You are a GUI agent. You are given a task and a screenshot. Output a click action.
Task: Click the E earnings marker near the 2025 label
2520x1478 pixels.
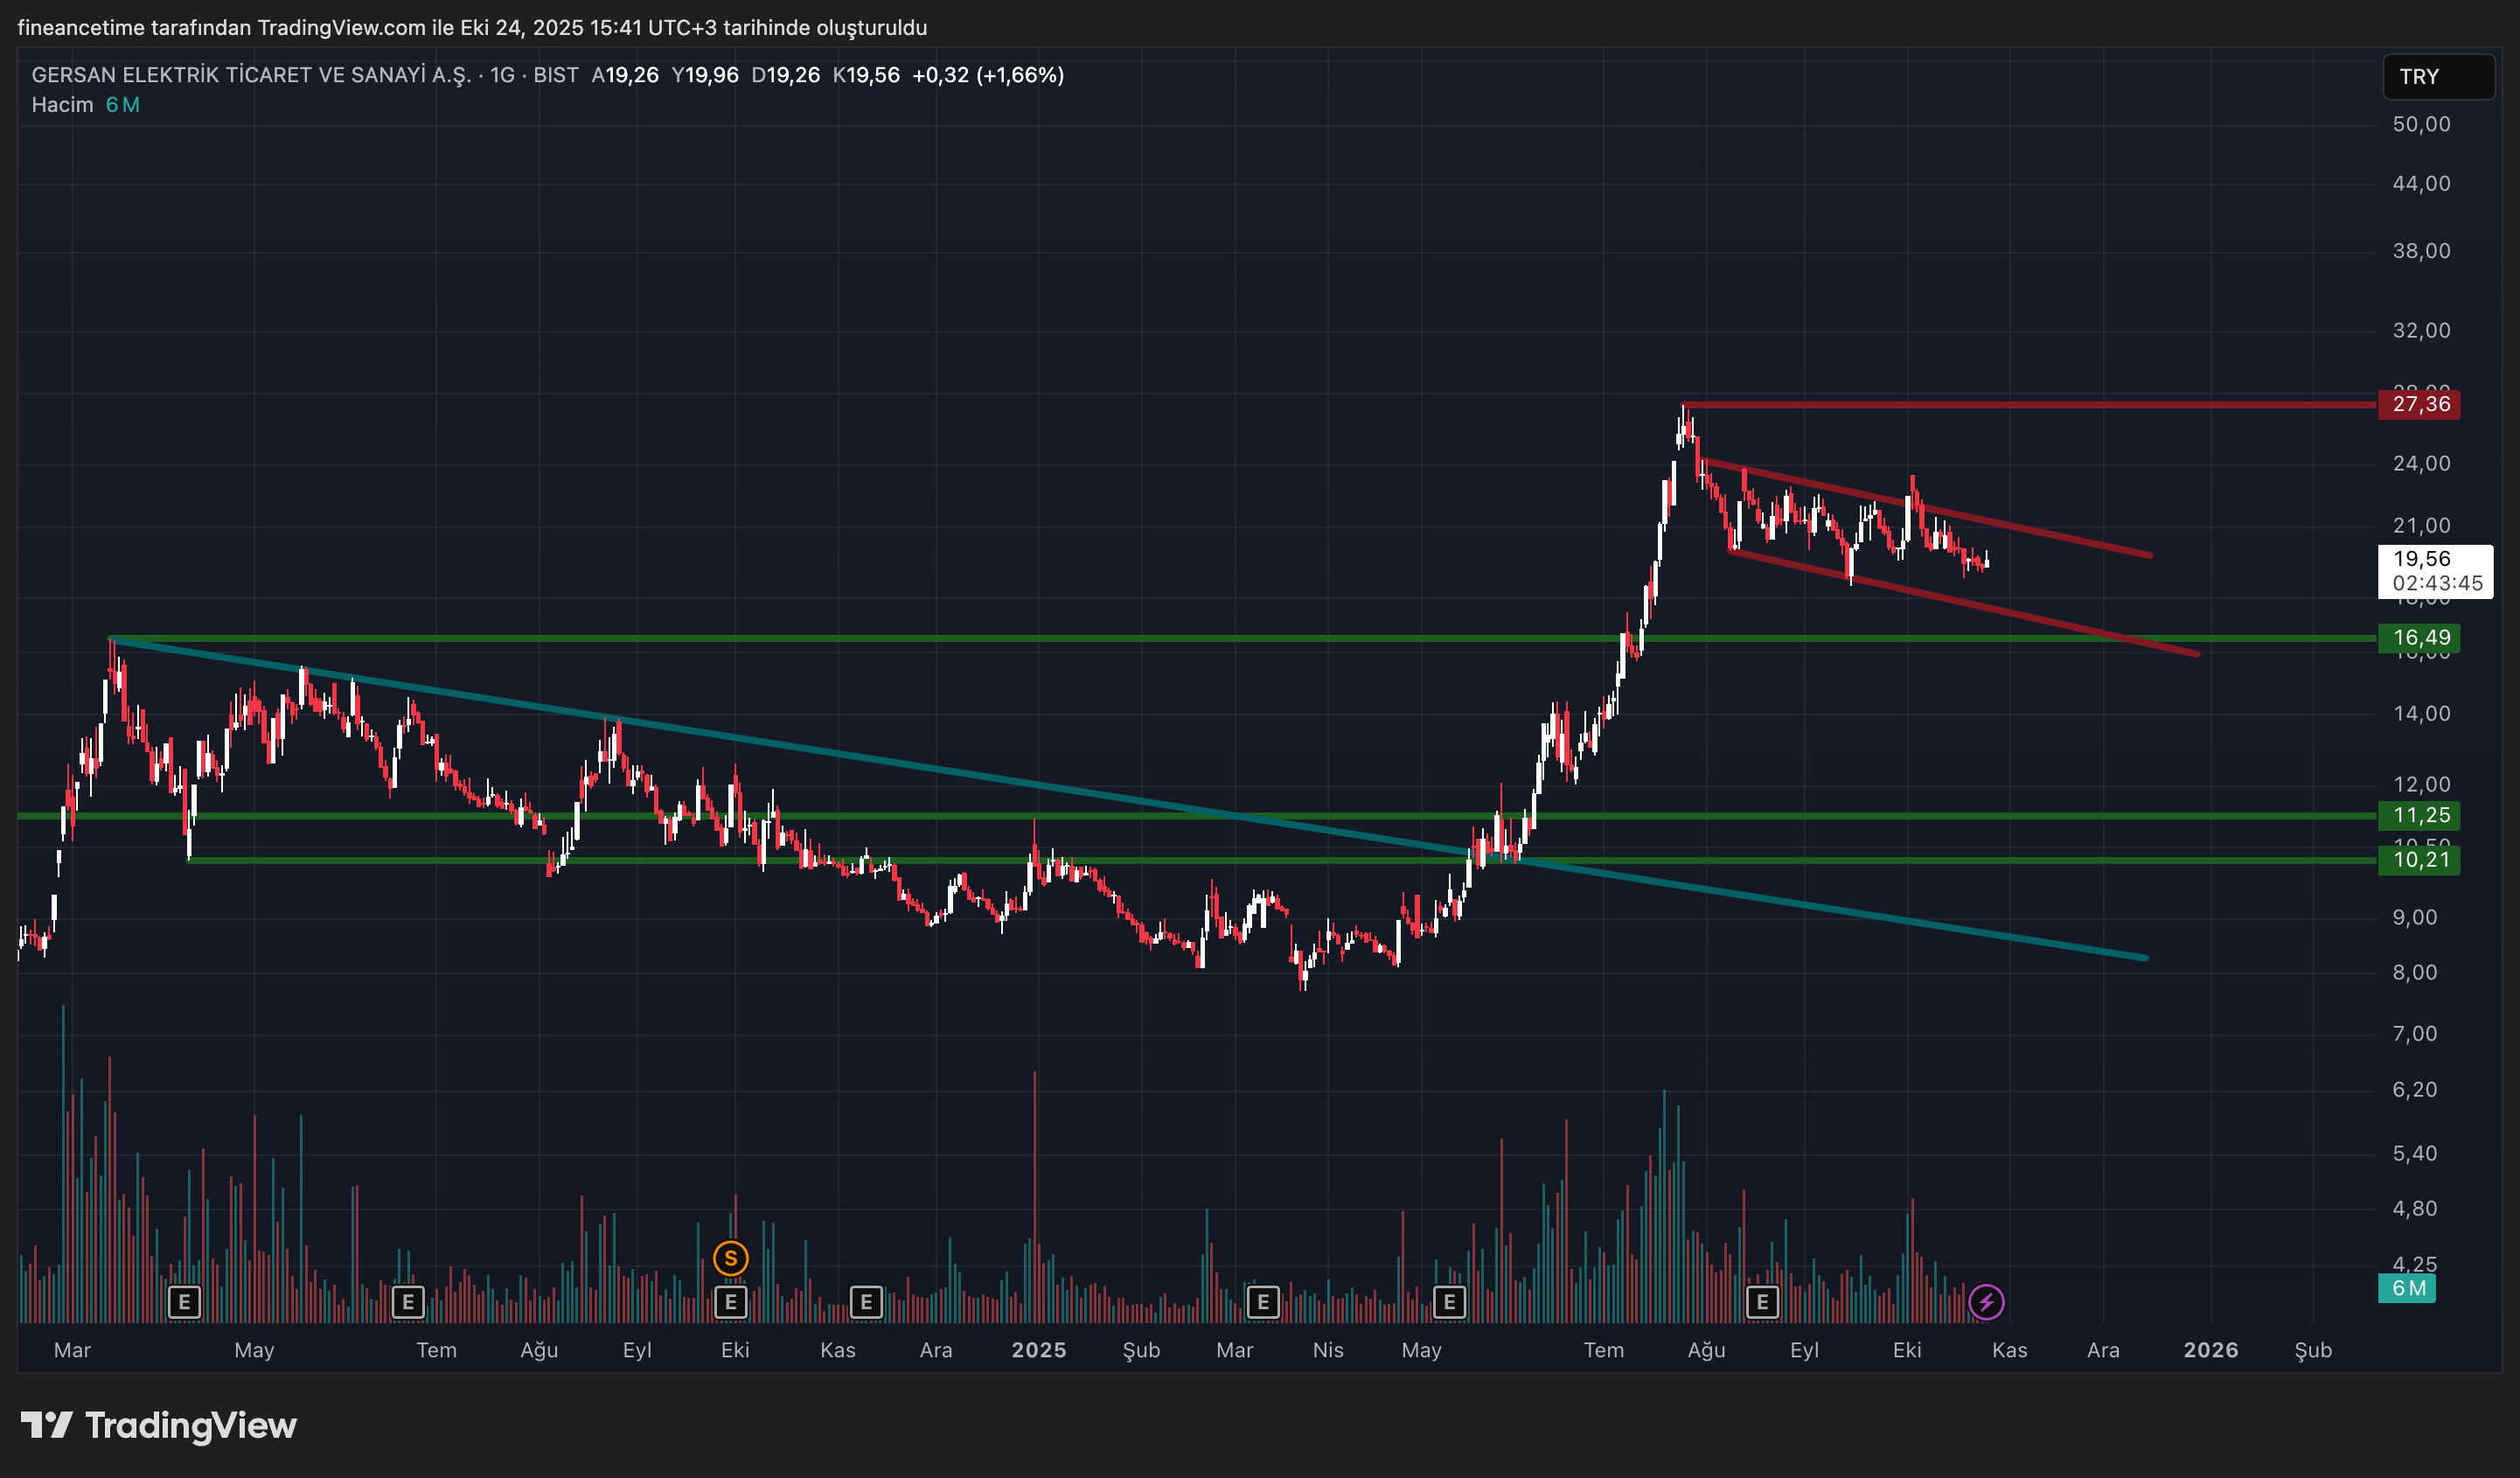pos(866,1303)
